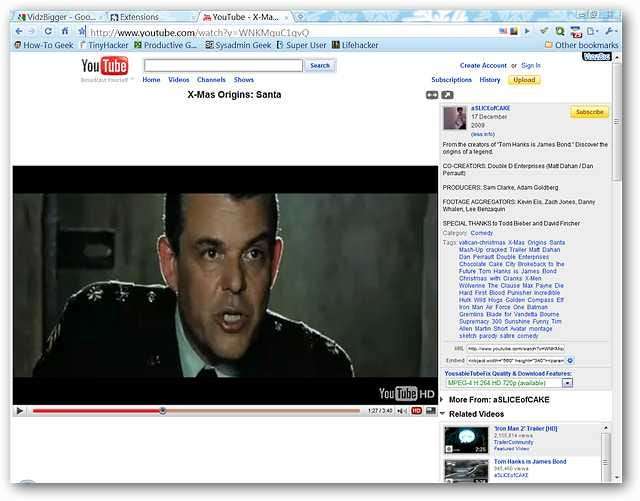Open the Sysadmin Geek bookmark
Image resolution: width=640 pixels, height=501 pixels.
(238, 45)
